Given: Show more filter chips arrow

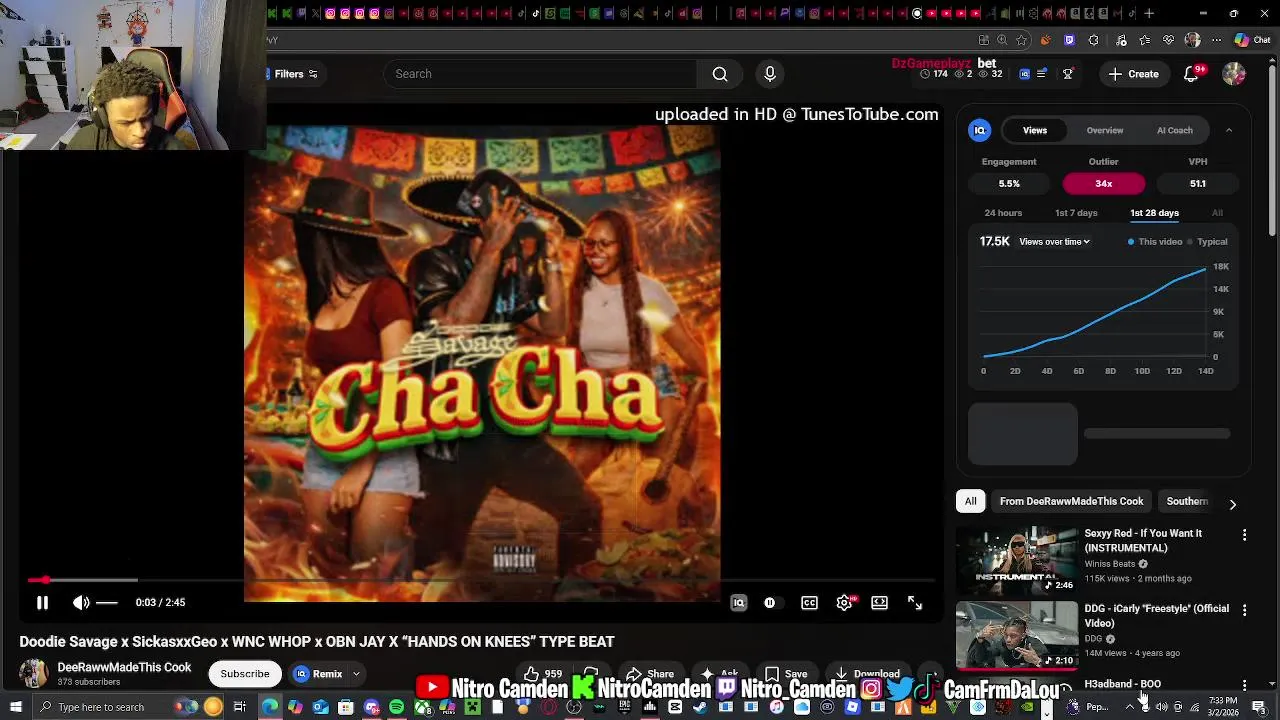Looking at the screenshot, I should click(1232, 504).
